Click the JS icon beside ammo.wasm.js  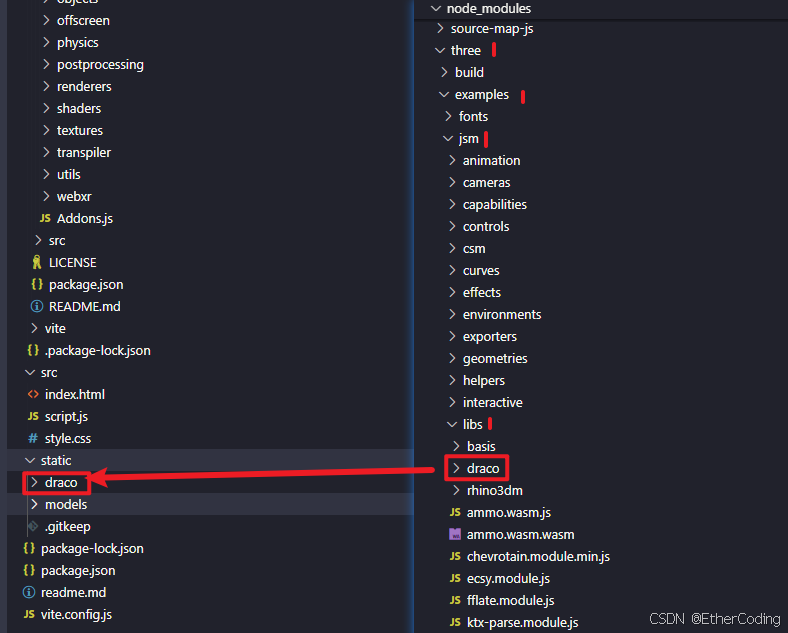(455, 512)
